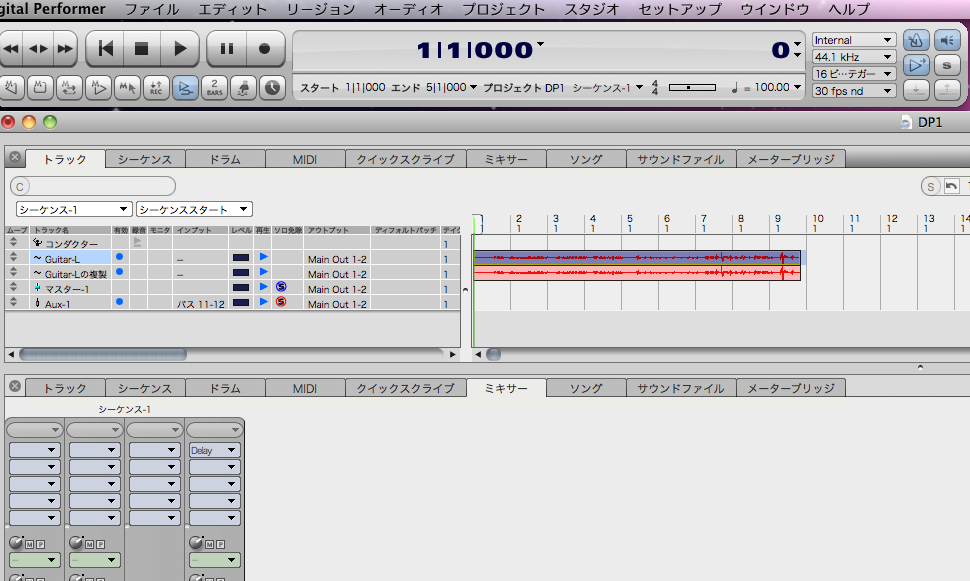970x581 pixels.
Task: Switch lower pane to メーターブリッジ tab
Action: click(791, 388)
